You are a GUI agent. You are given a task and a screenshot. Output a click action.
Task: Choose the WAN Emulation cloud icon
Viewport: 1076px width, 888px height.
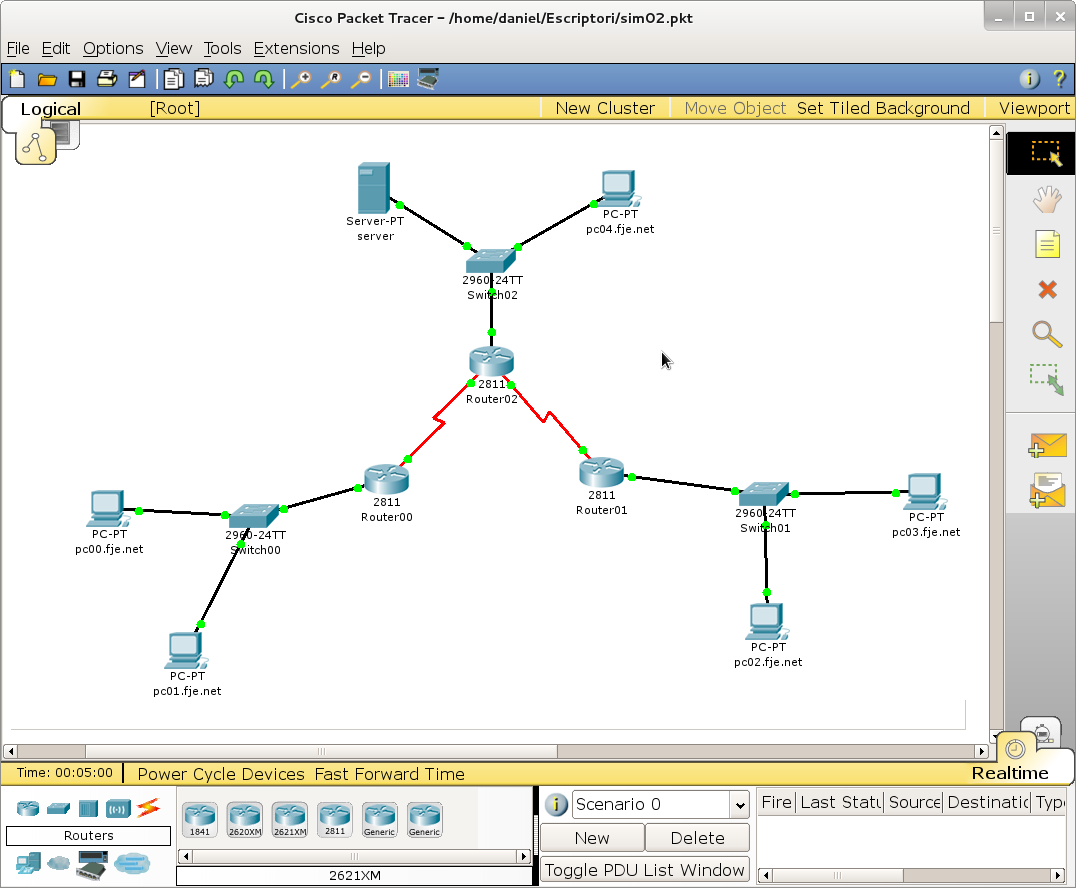[x=58, y=863]
